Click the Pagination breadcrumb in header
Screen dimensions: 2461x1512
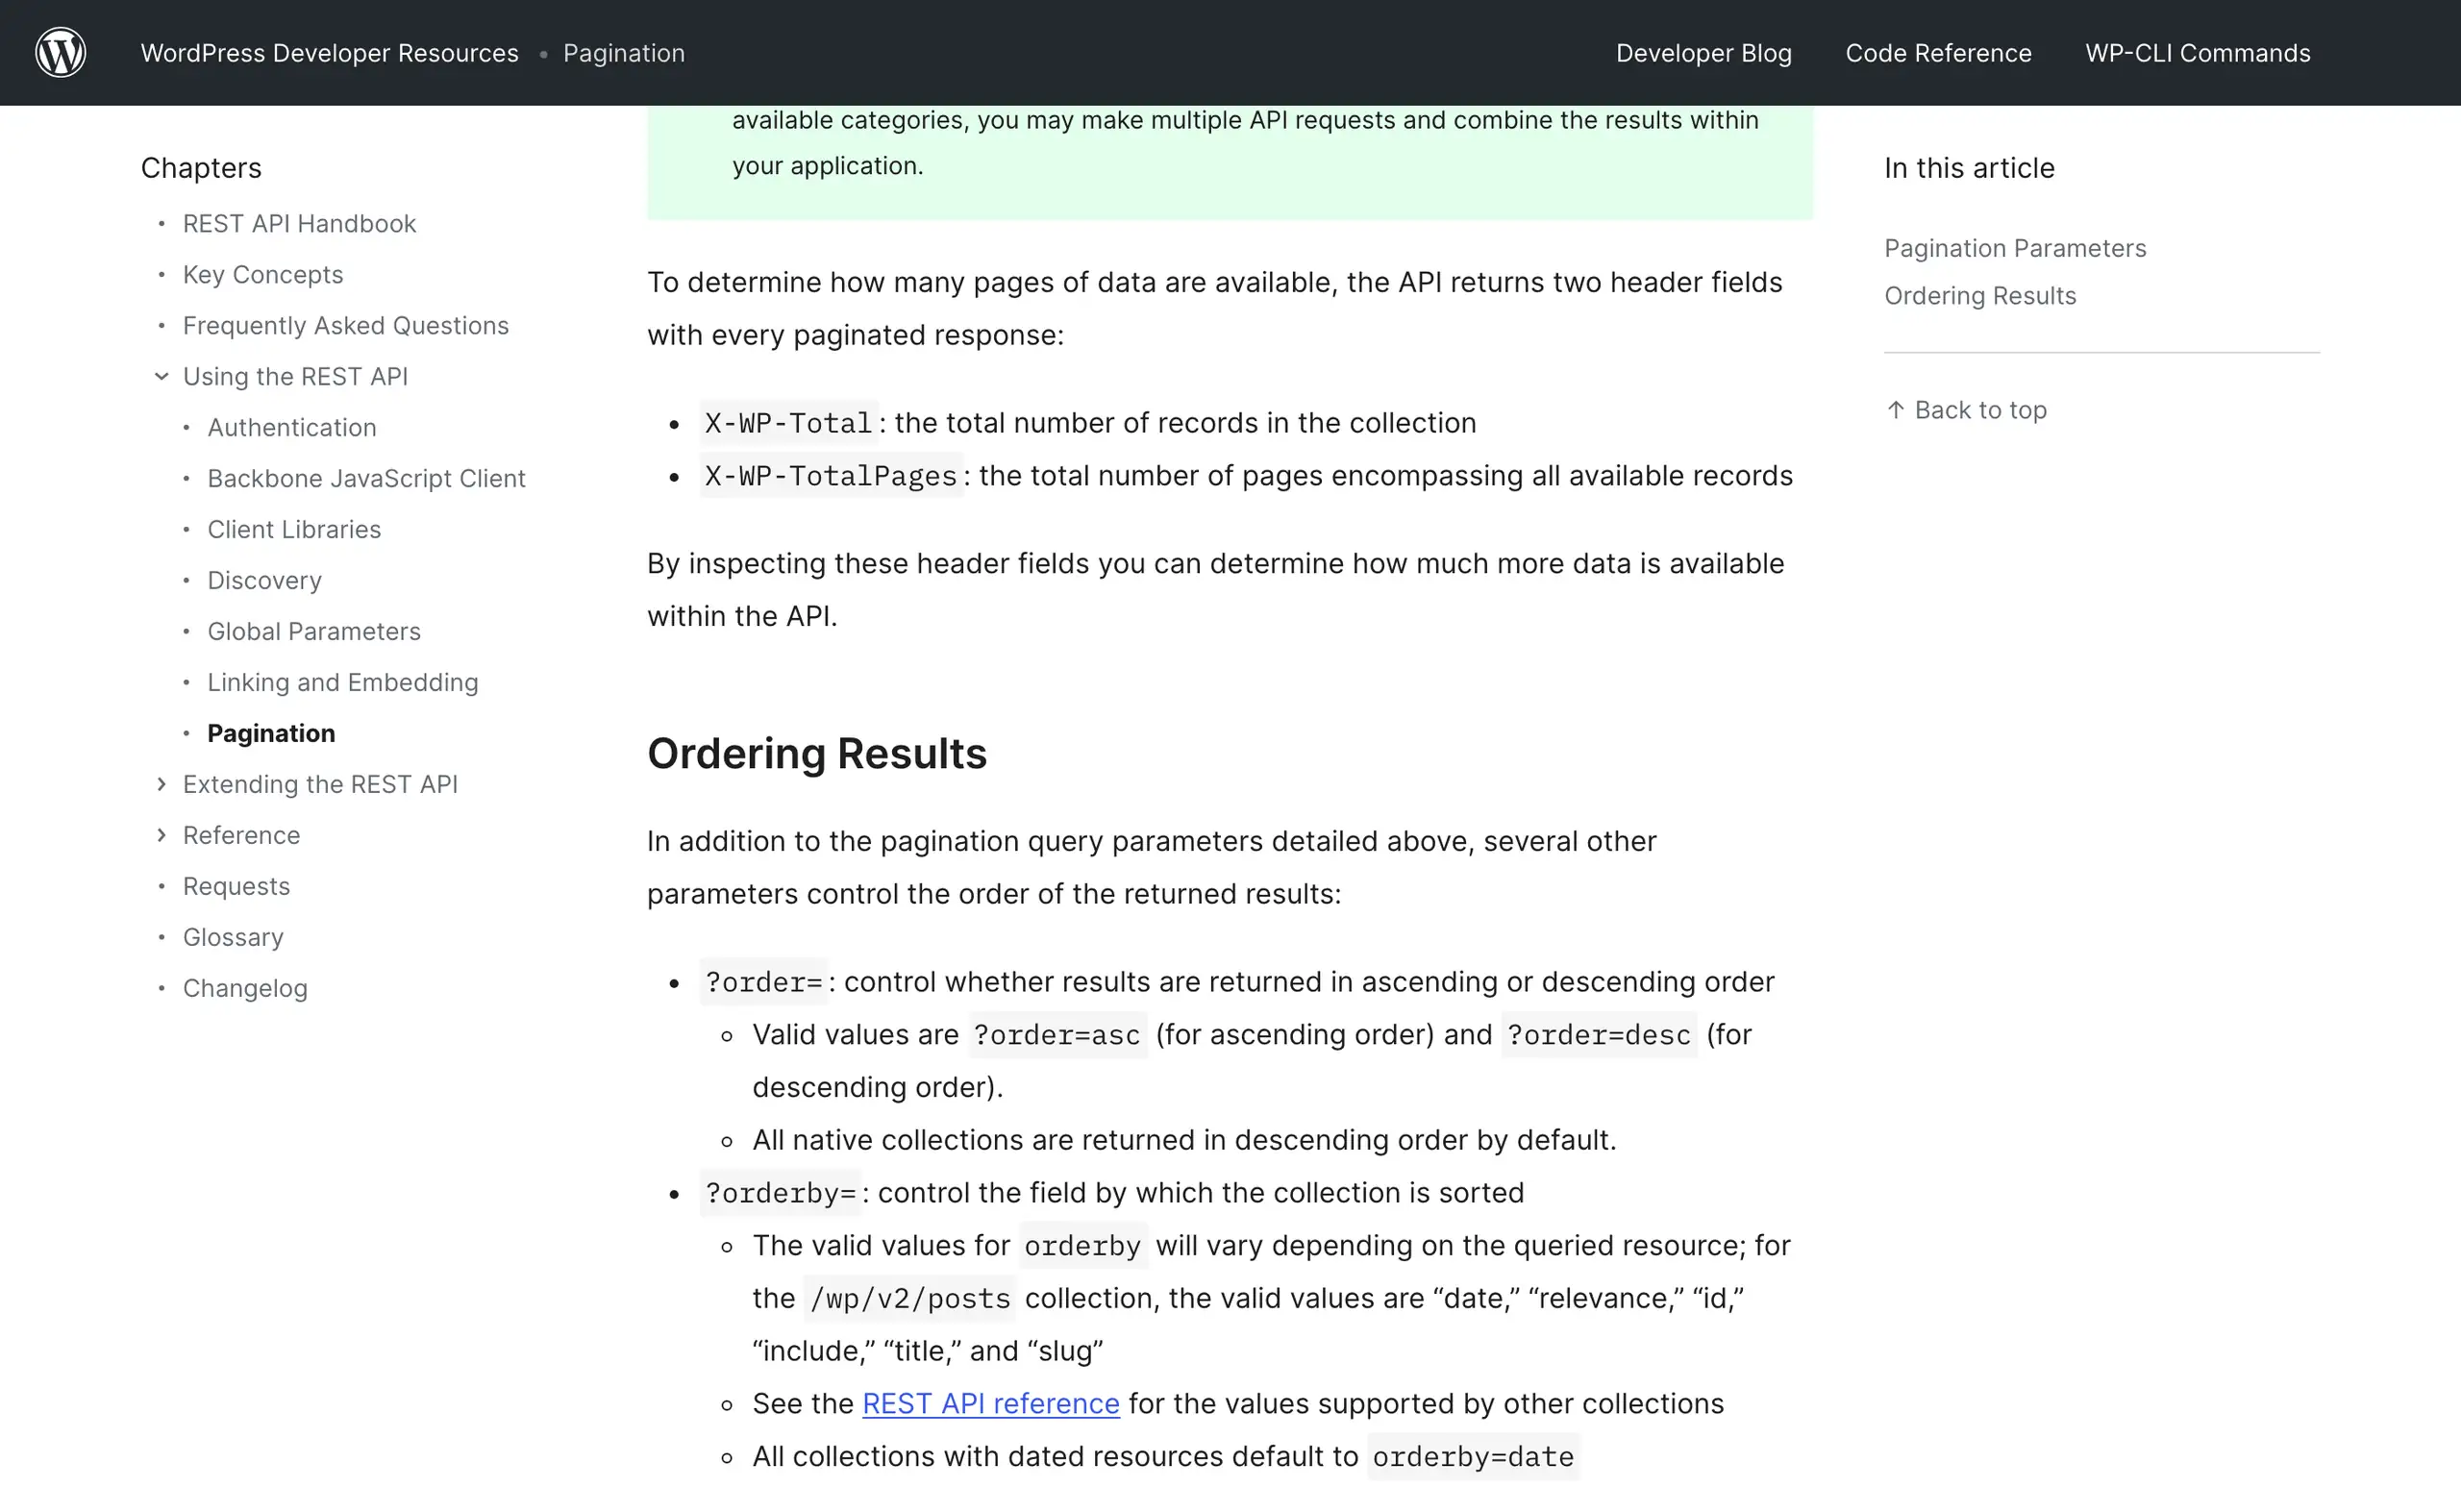624,53
